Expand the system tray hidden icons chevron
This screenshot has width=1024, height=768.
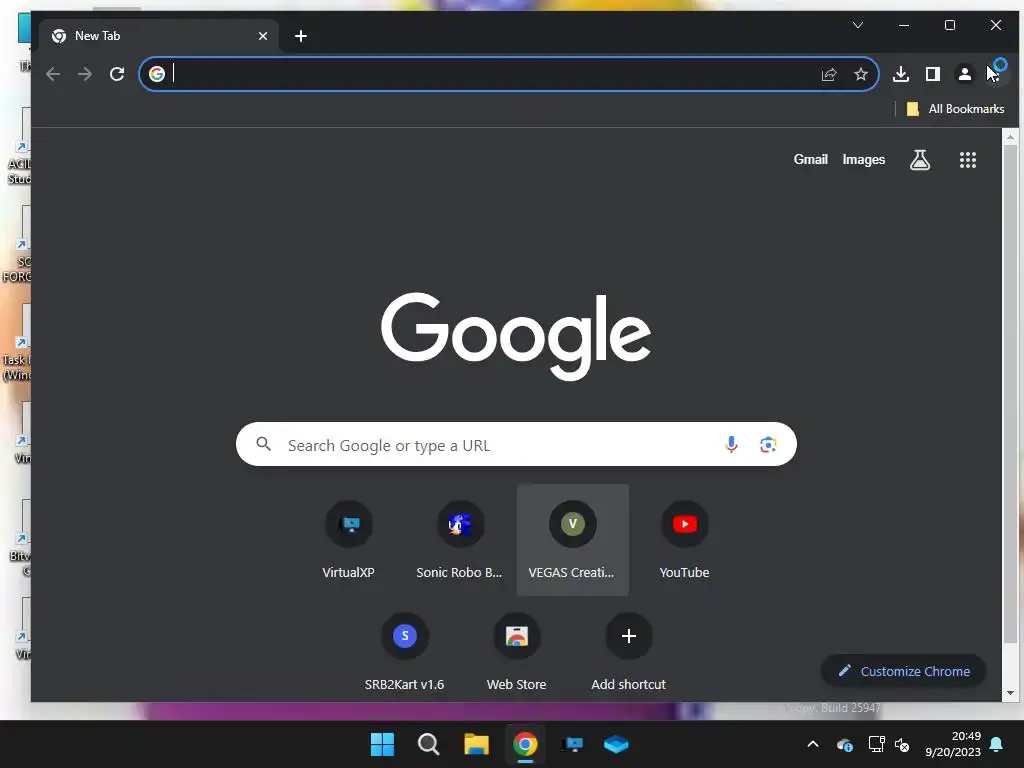click(x=813, y=744)
